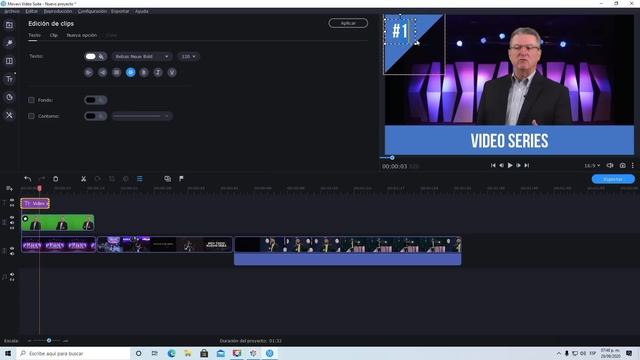Switch to the Nueva opción tab
Viewport: 640px width, 360px height.
[x=82, y=36]
